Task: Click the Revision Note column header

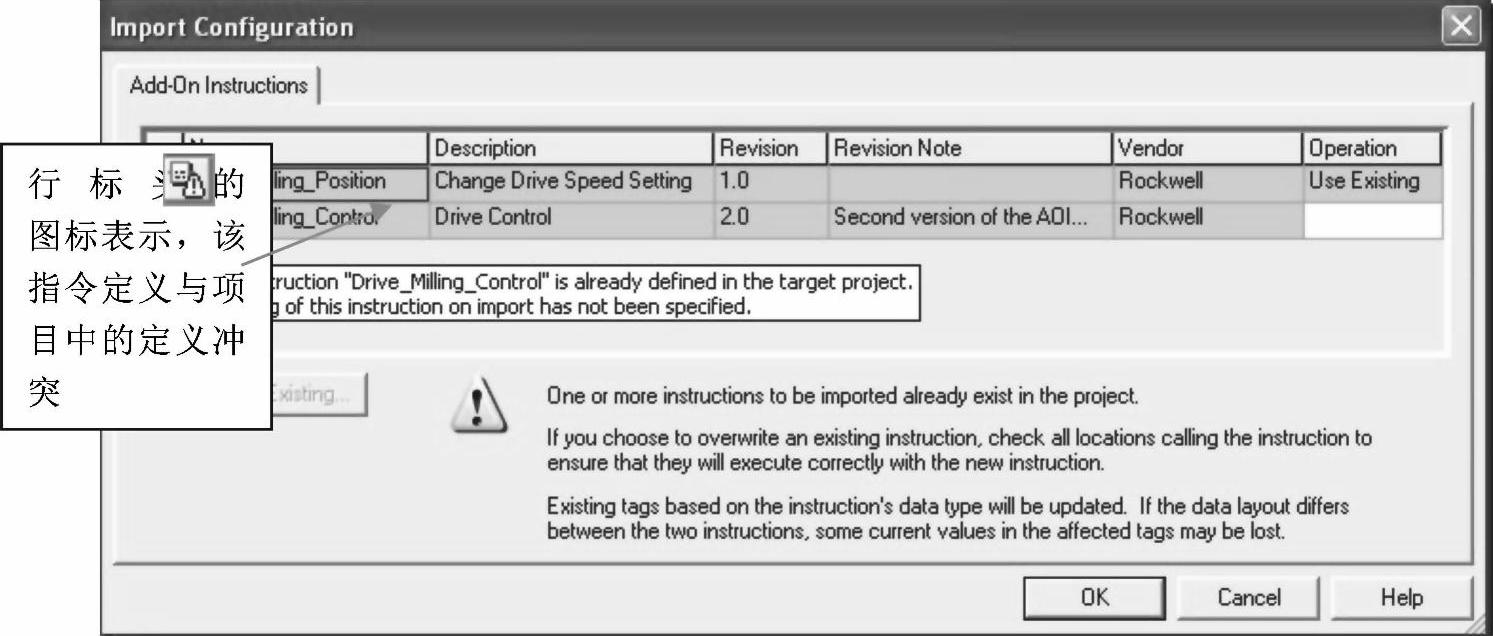Action: (x=969, y=149)
